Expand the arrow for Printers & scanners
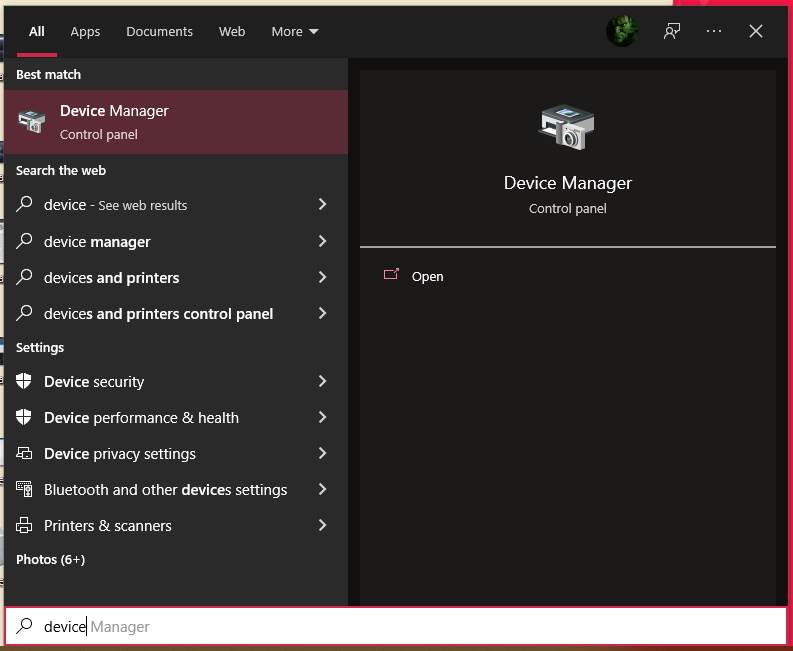Image resolution: width=793 pixels, height=651 pixels. [322, 525]
